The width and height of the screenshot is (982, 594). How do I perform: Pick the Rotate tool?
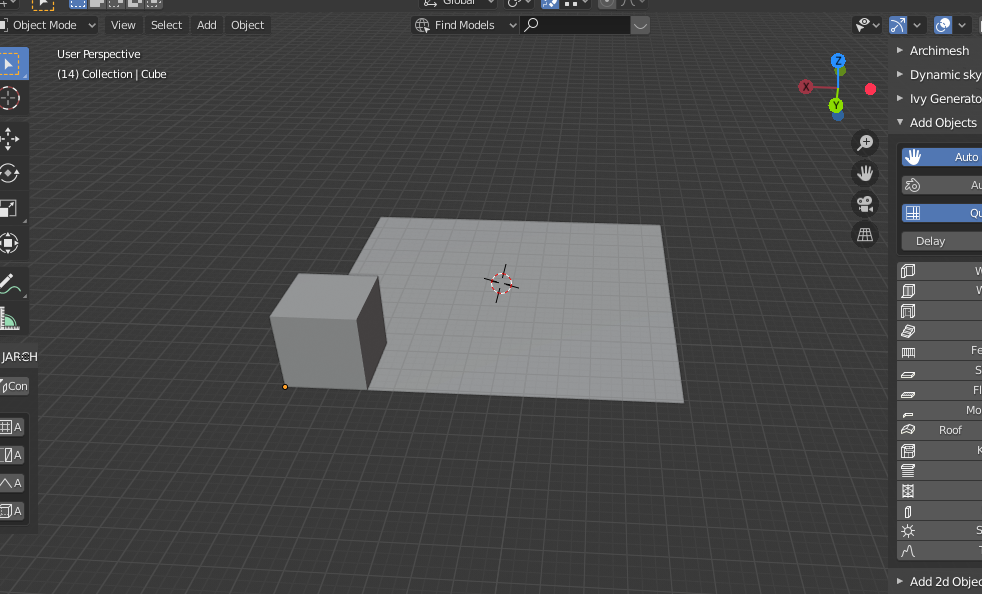tap(11, 174)
